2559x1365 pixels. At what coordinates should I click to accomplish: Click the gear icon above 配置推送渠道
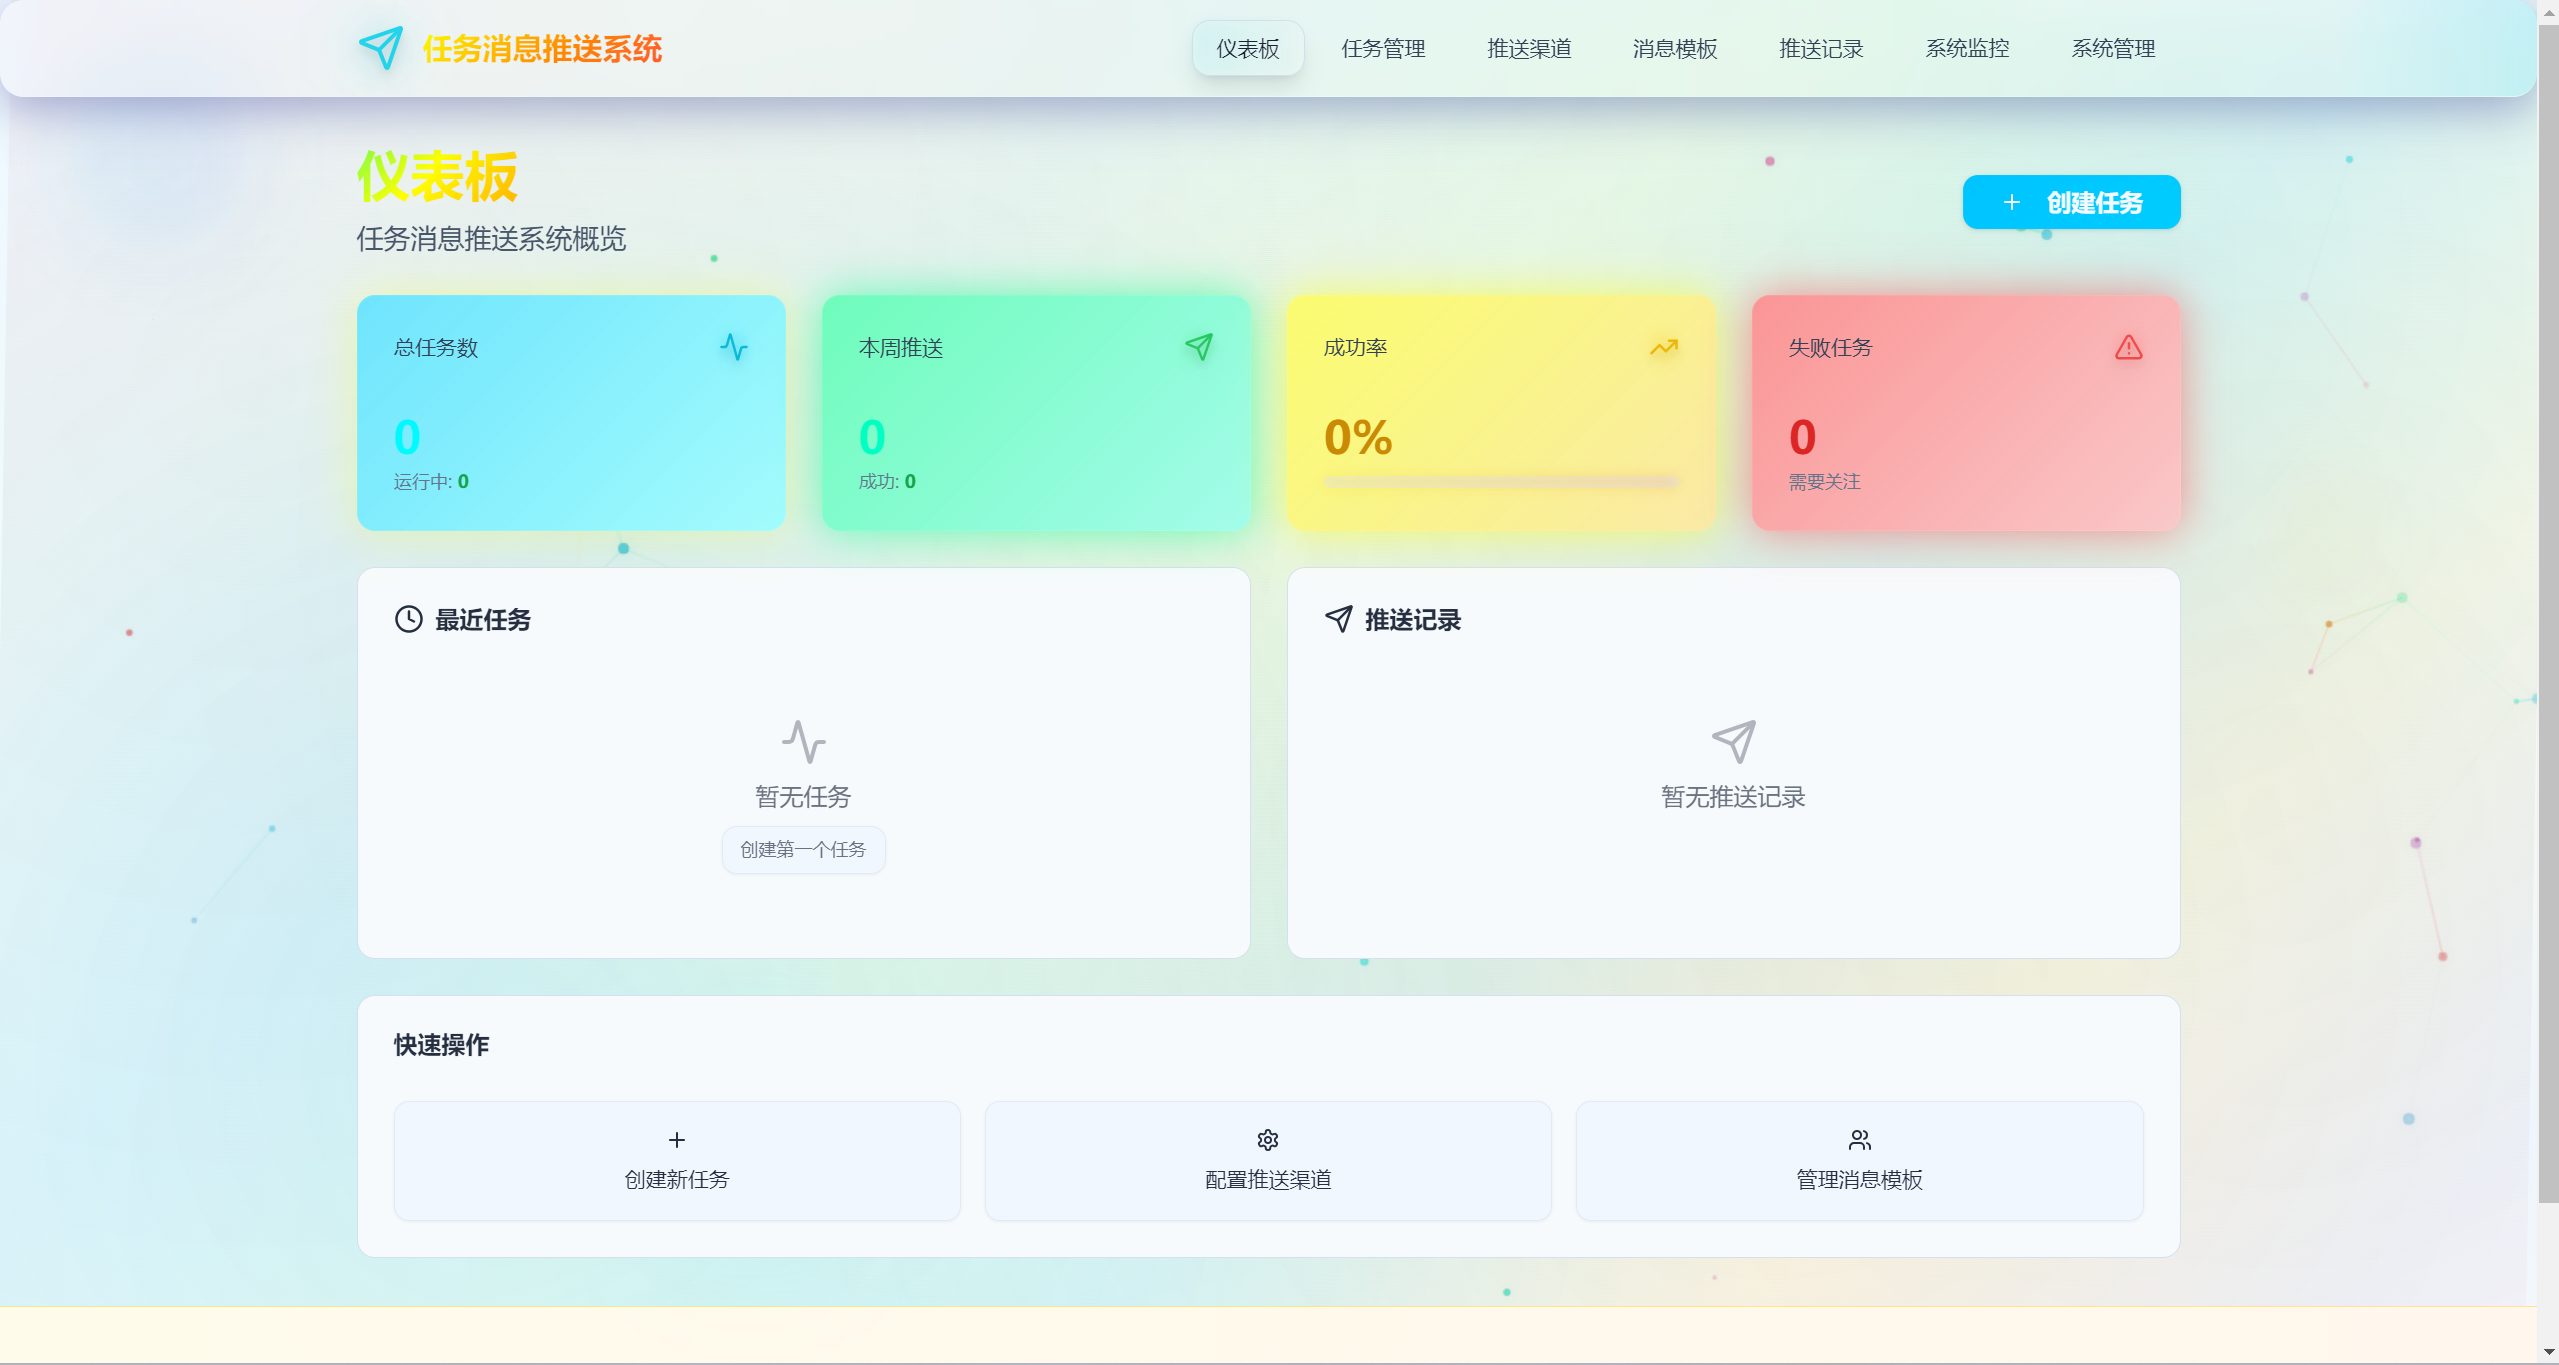[x=1268, y=1140]
